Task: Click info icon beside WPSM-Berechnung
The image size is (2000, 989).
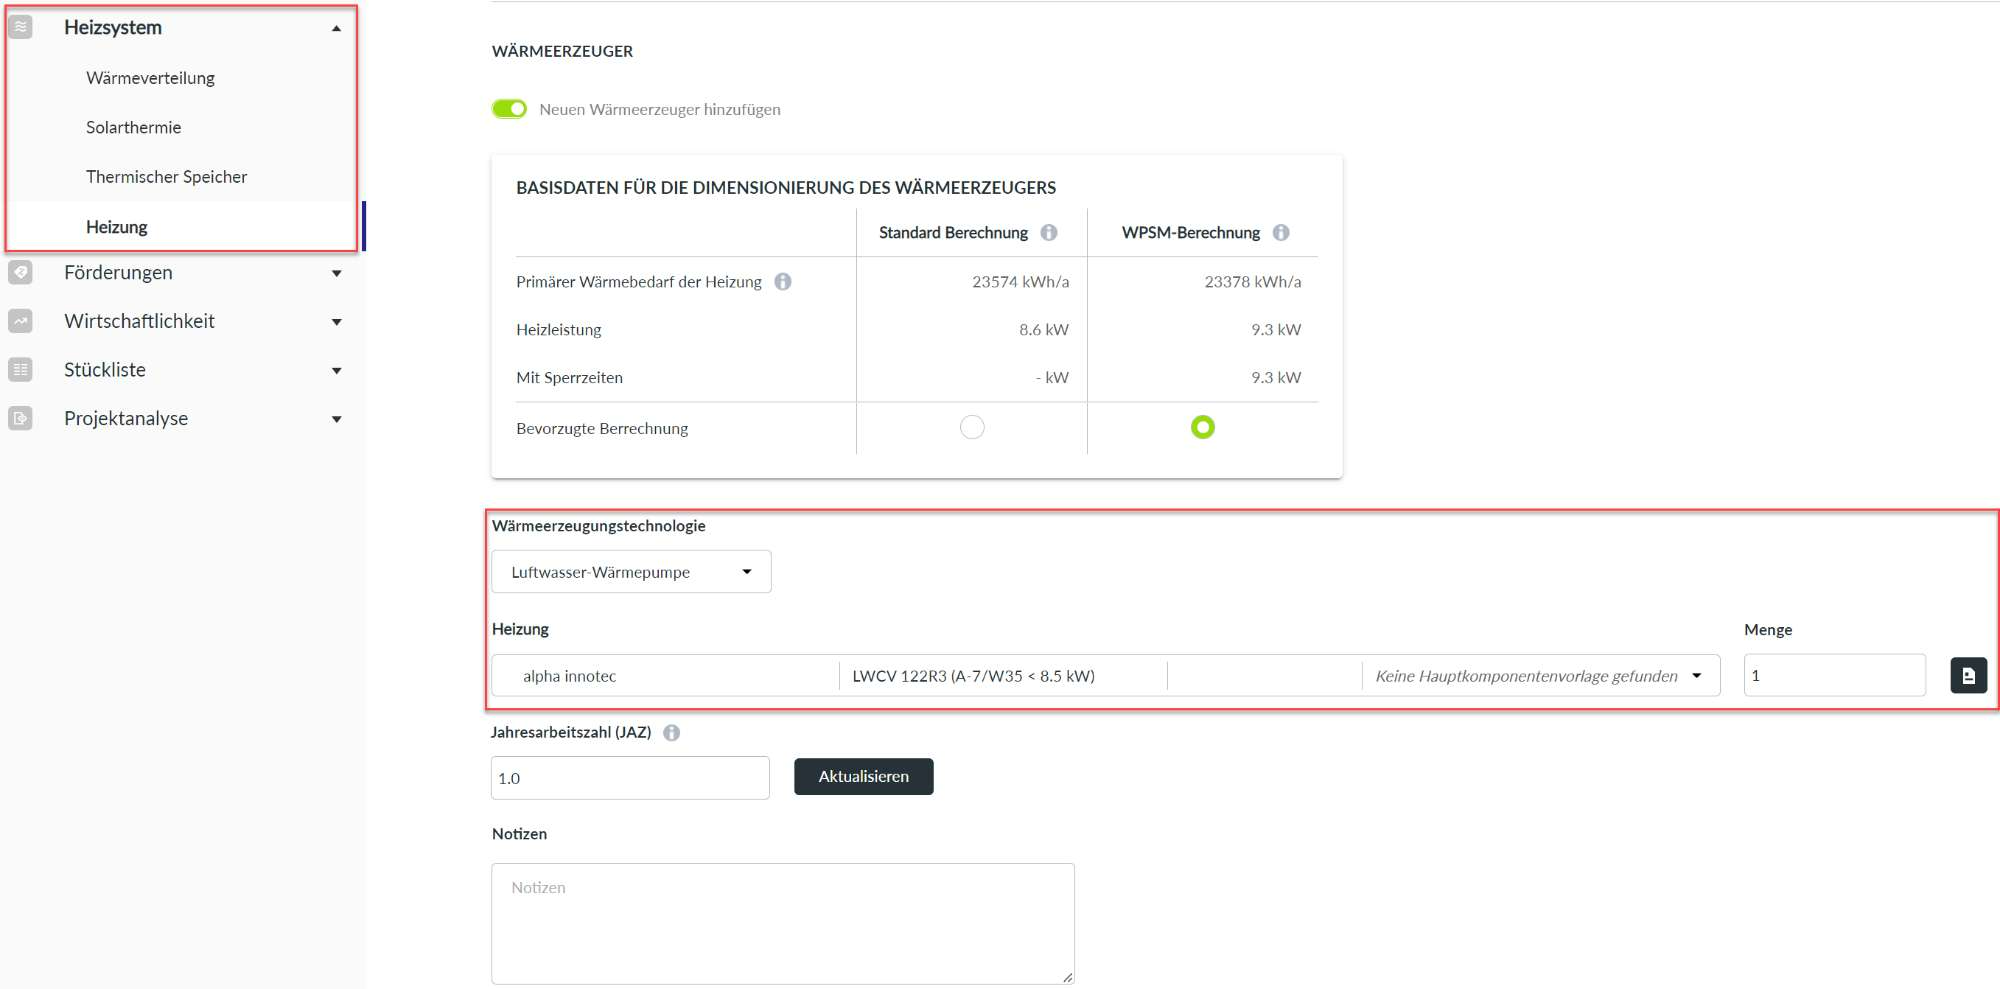Action: click(x=1281, y=232)
